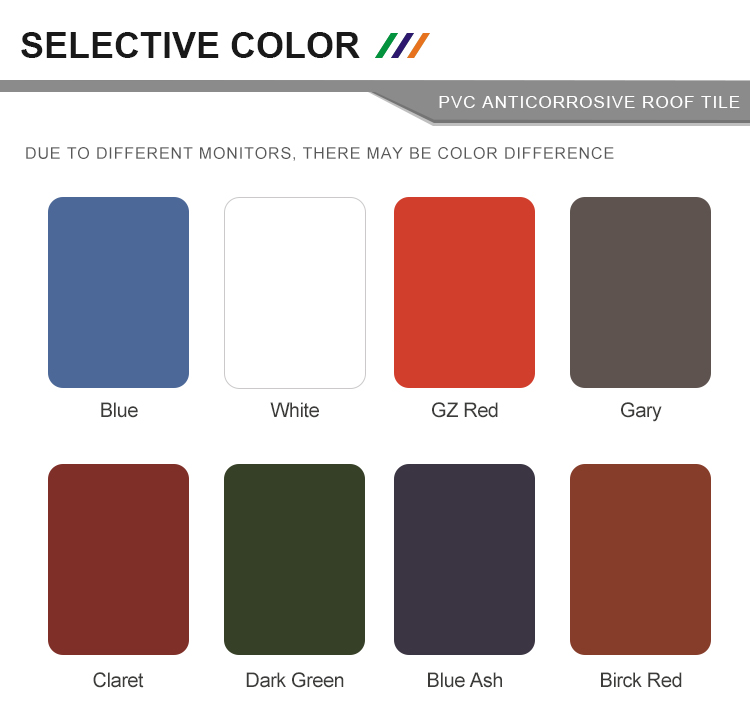Choose the Dark Green swatch
Viewport: 750px width, 708px height.
pos(295,559)
